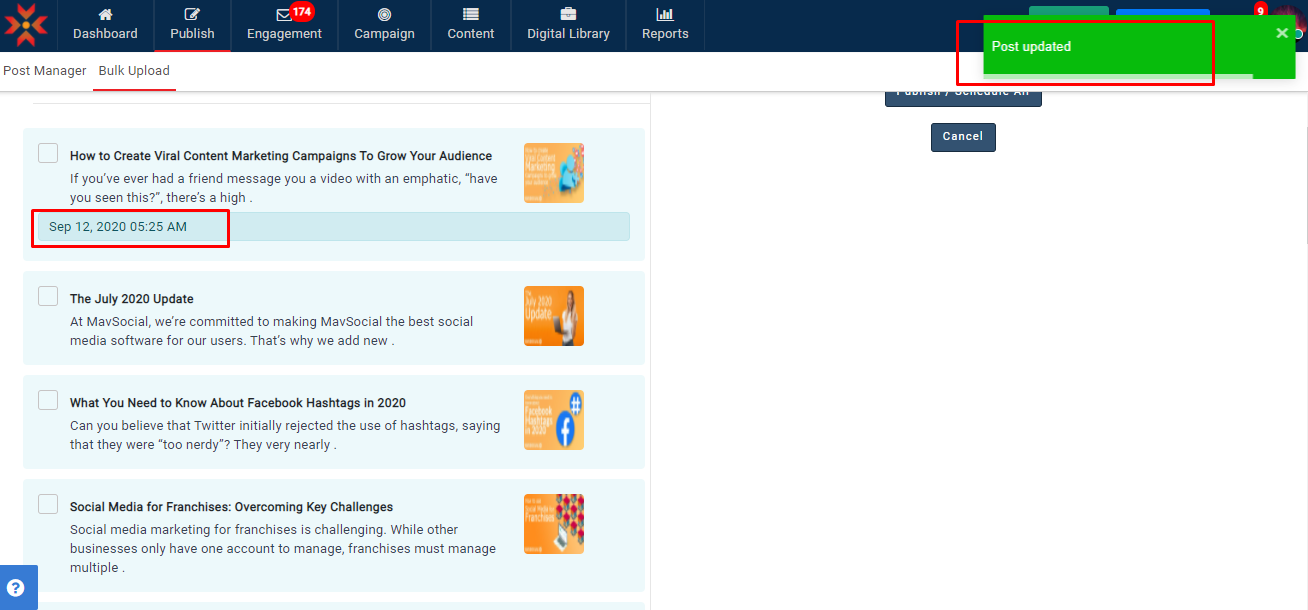Open Digital Library briefcase section
Screen dimensions: 1308x610
pos(568,25)
